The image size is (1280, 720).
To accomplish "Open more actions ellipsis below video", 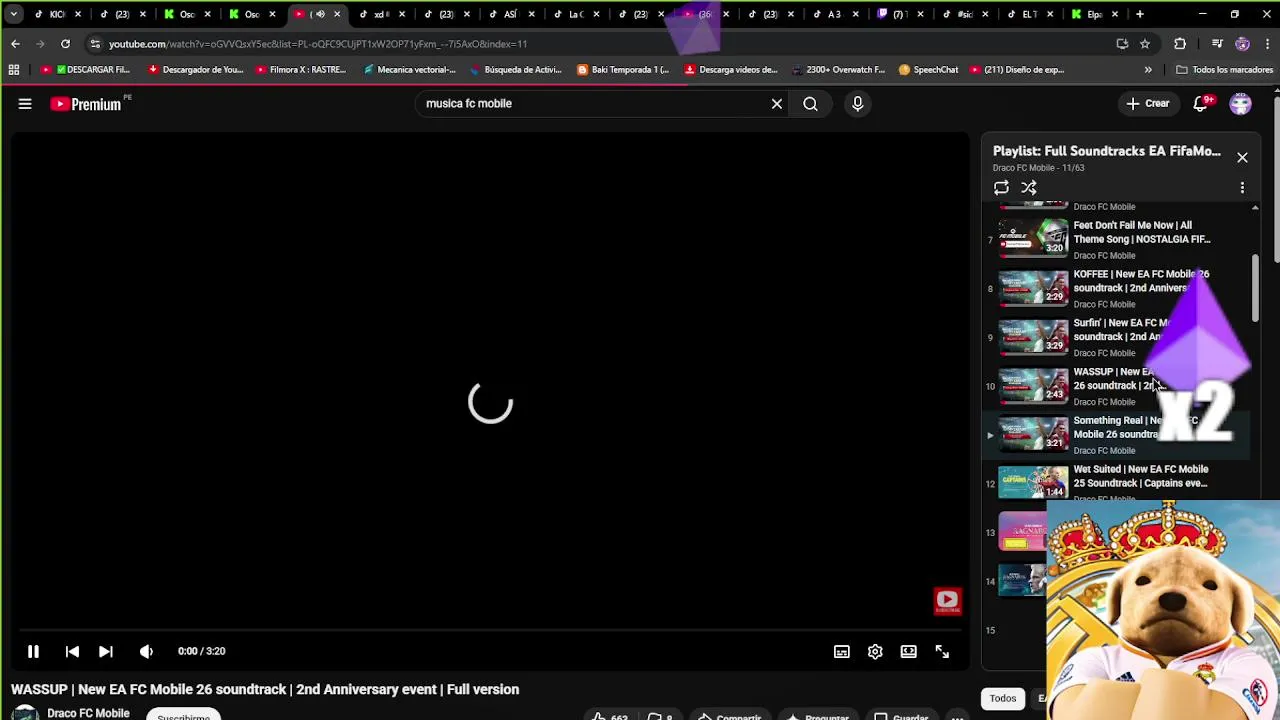I will pyautogui.click(x=957, y=716).
